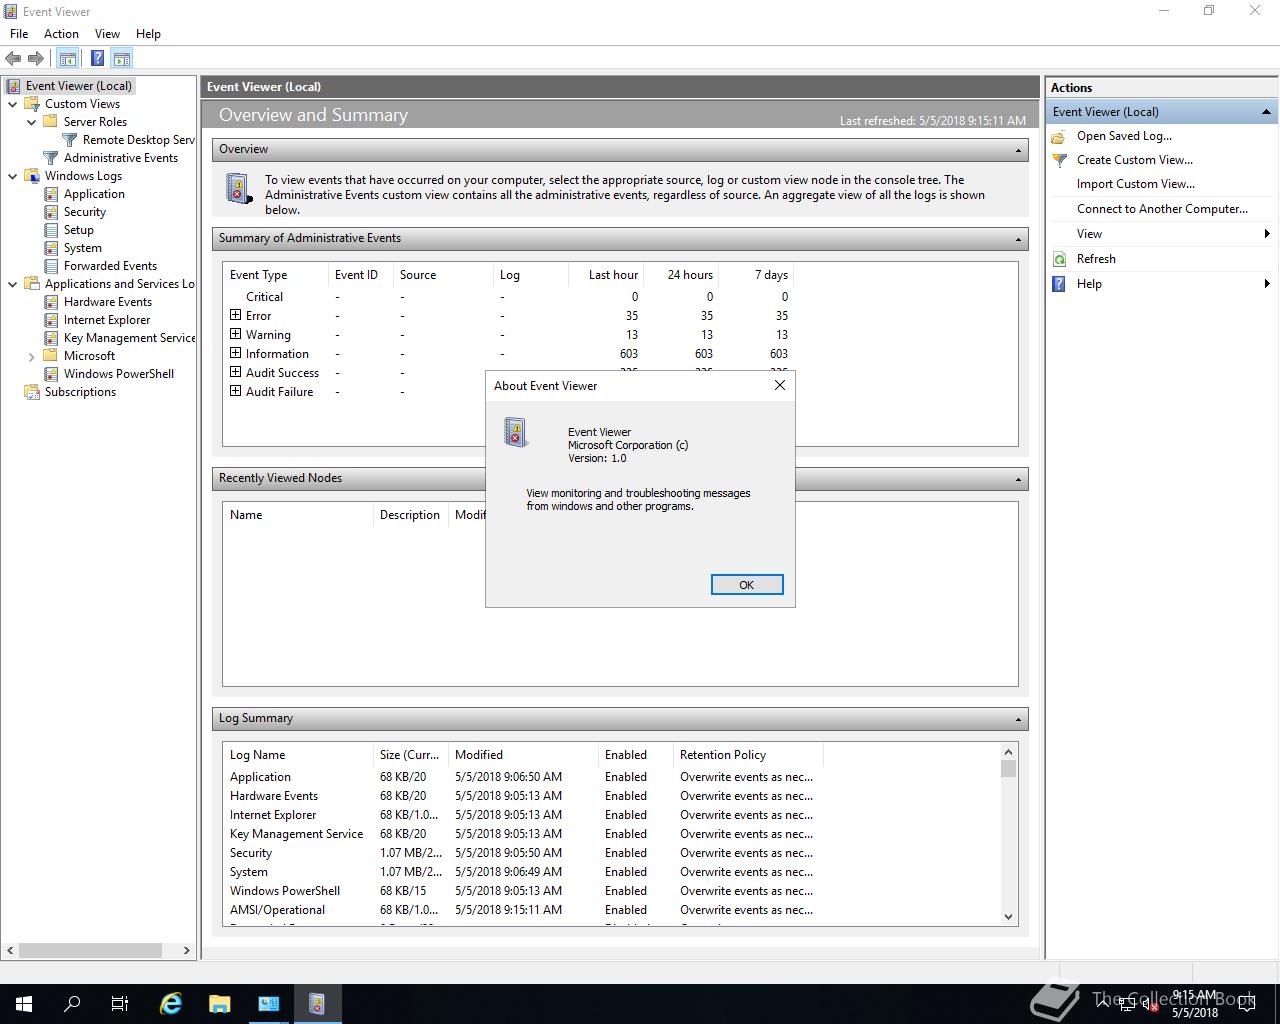Collapse Applications and Services Logs node
This screenshot has width=1280, height=1024.
point(13,284)
